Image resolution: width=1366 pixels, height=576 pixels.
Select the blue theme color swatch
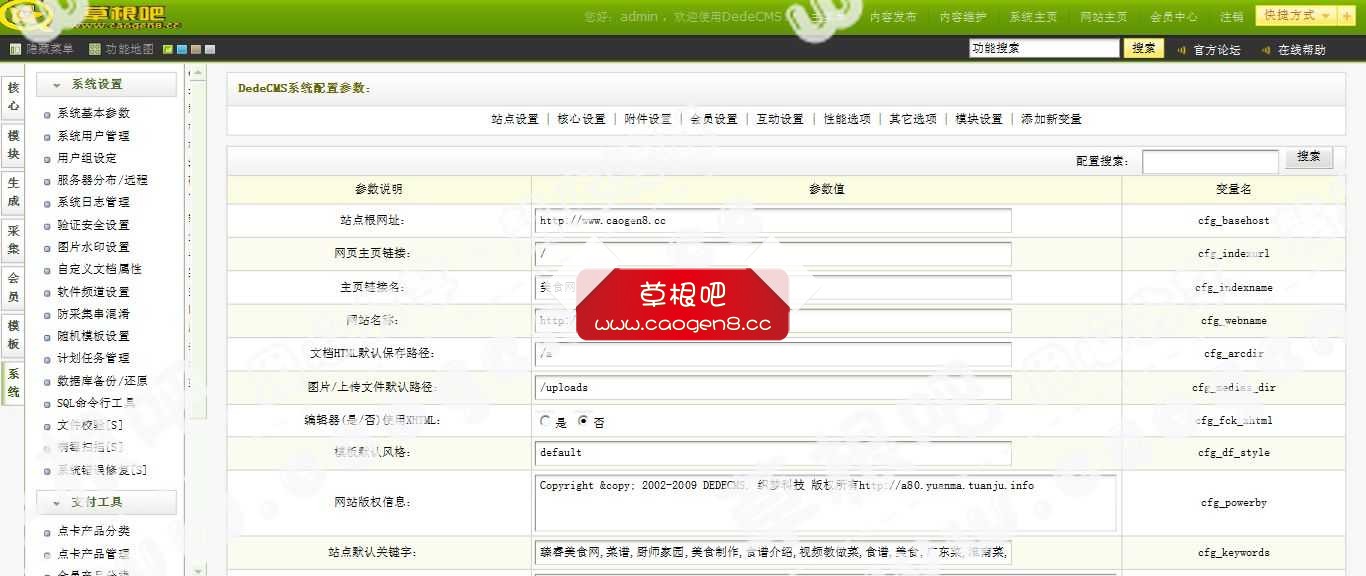[181, 48]
